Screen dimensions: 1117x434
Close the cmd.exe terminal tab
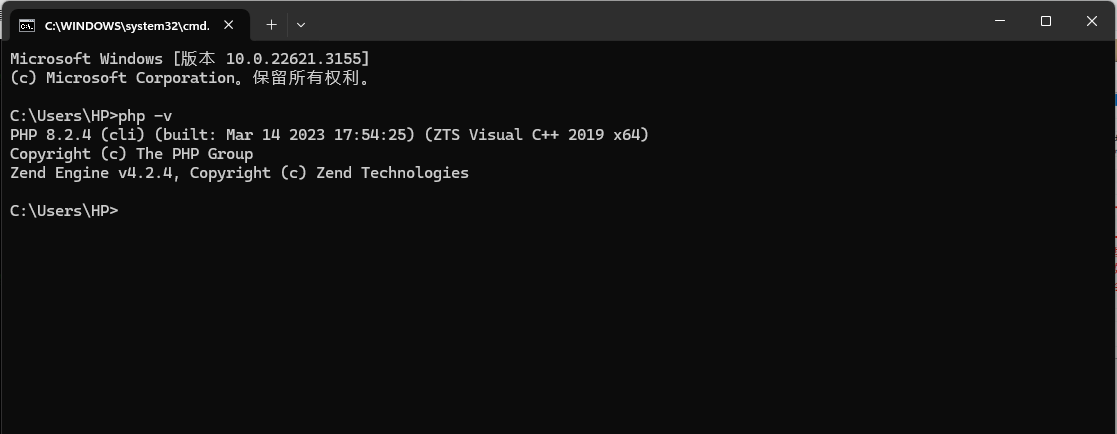pos(229,25)
